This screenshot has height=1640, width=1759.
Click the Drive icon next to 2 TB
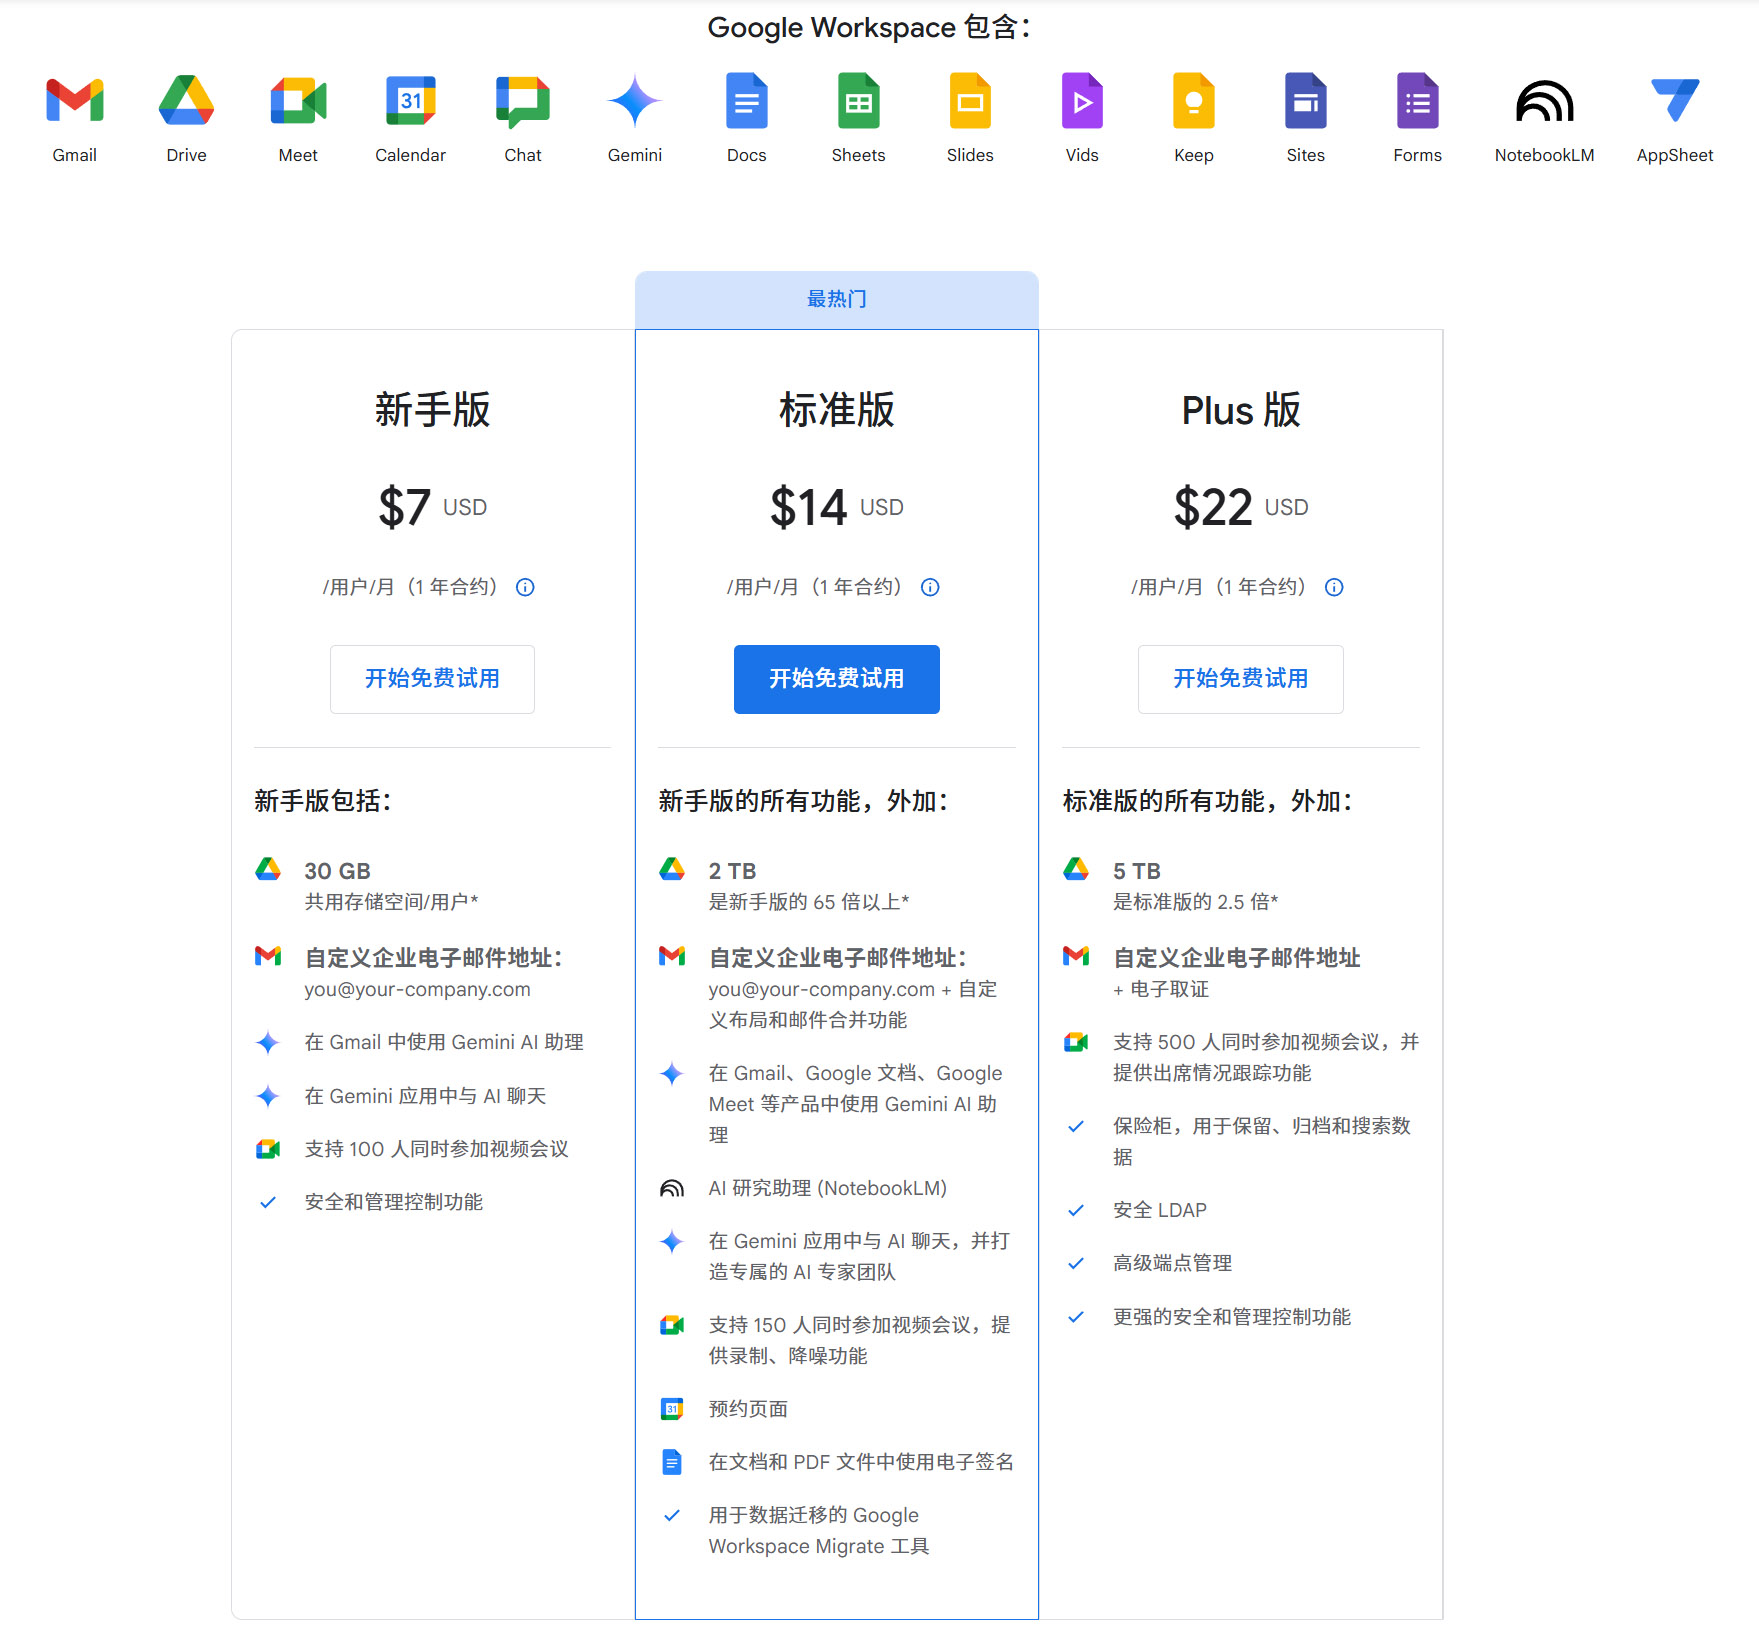672,869
